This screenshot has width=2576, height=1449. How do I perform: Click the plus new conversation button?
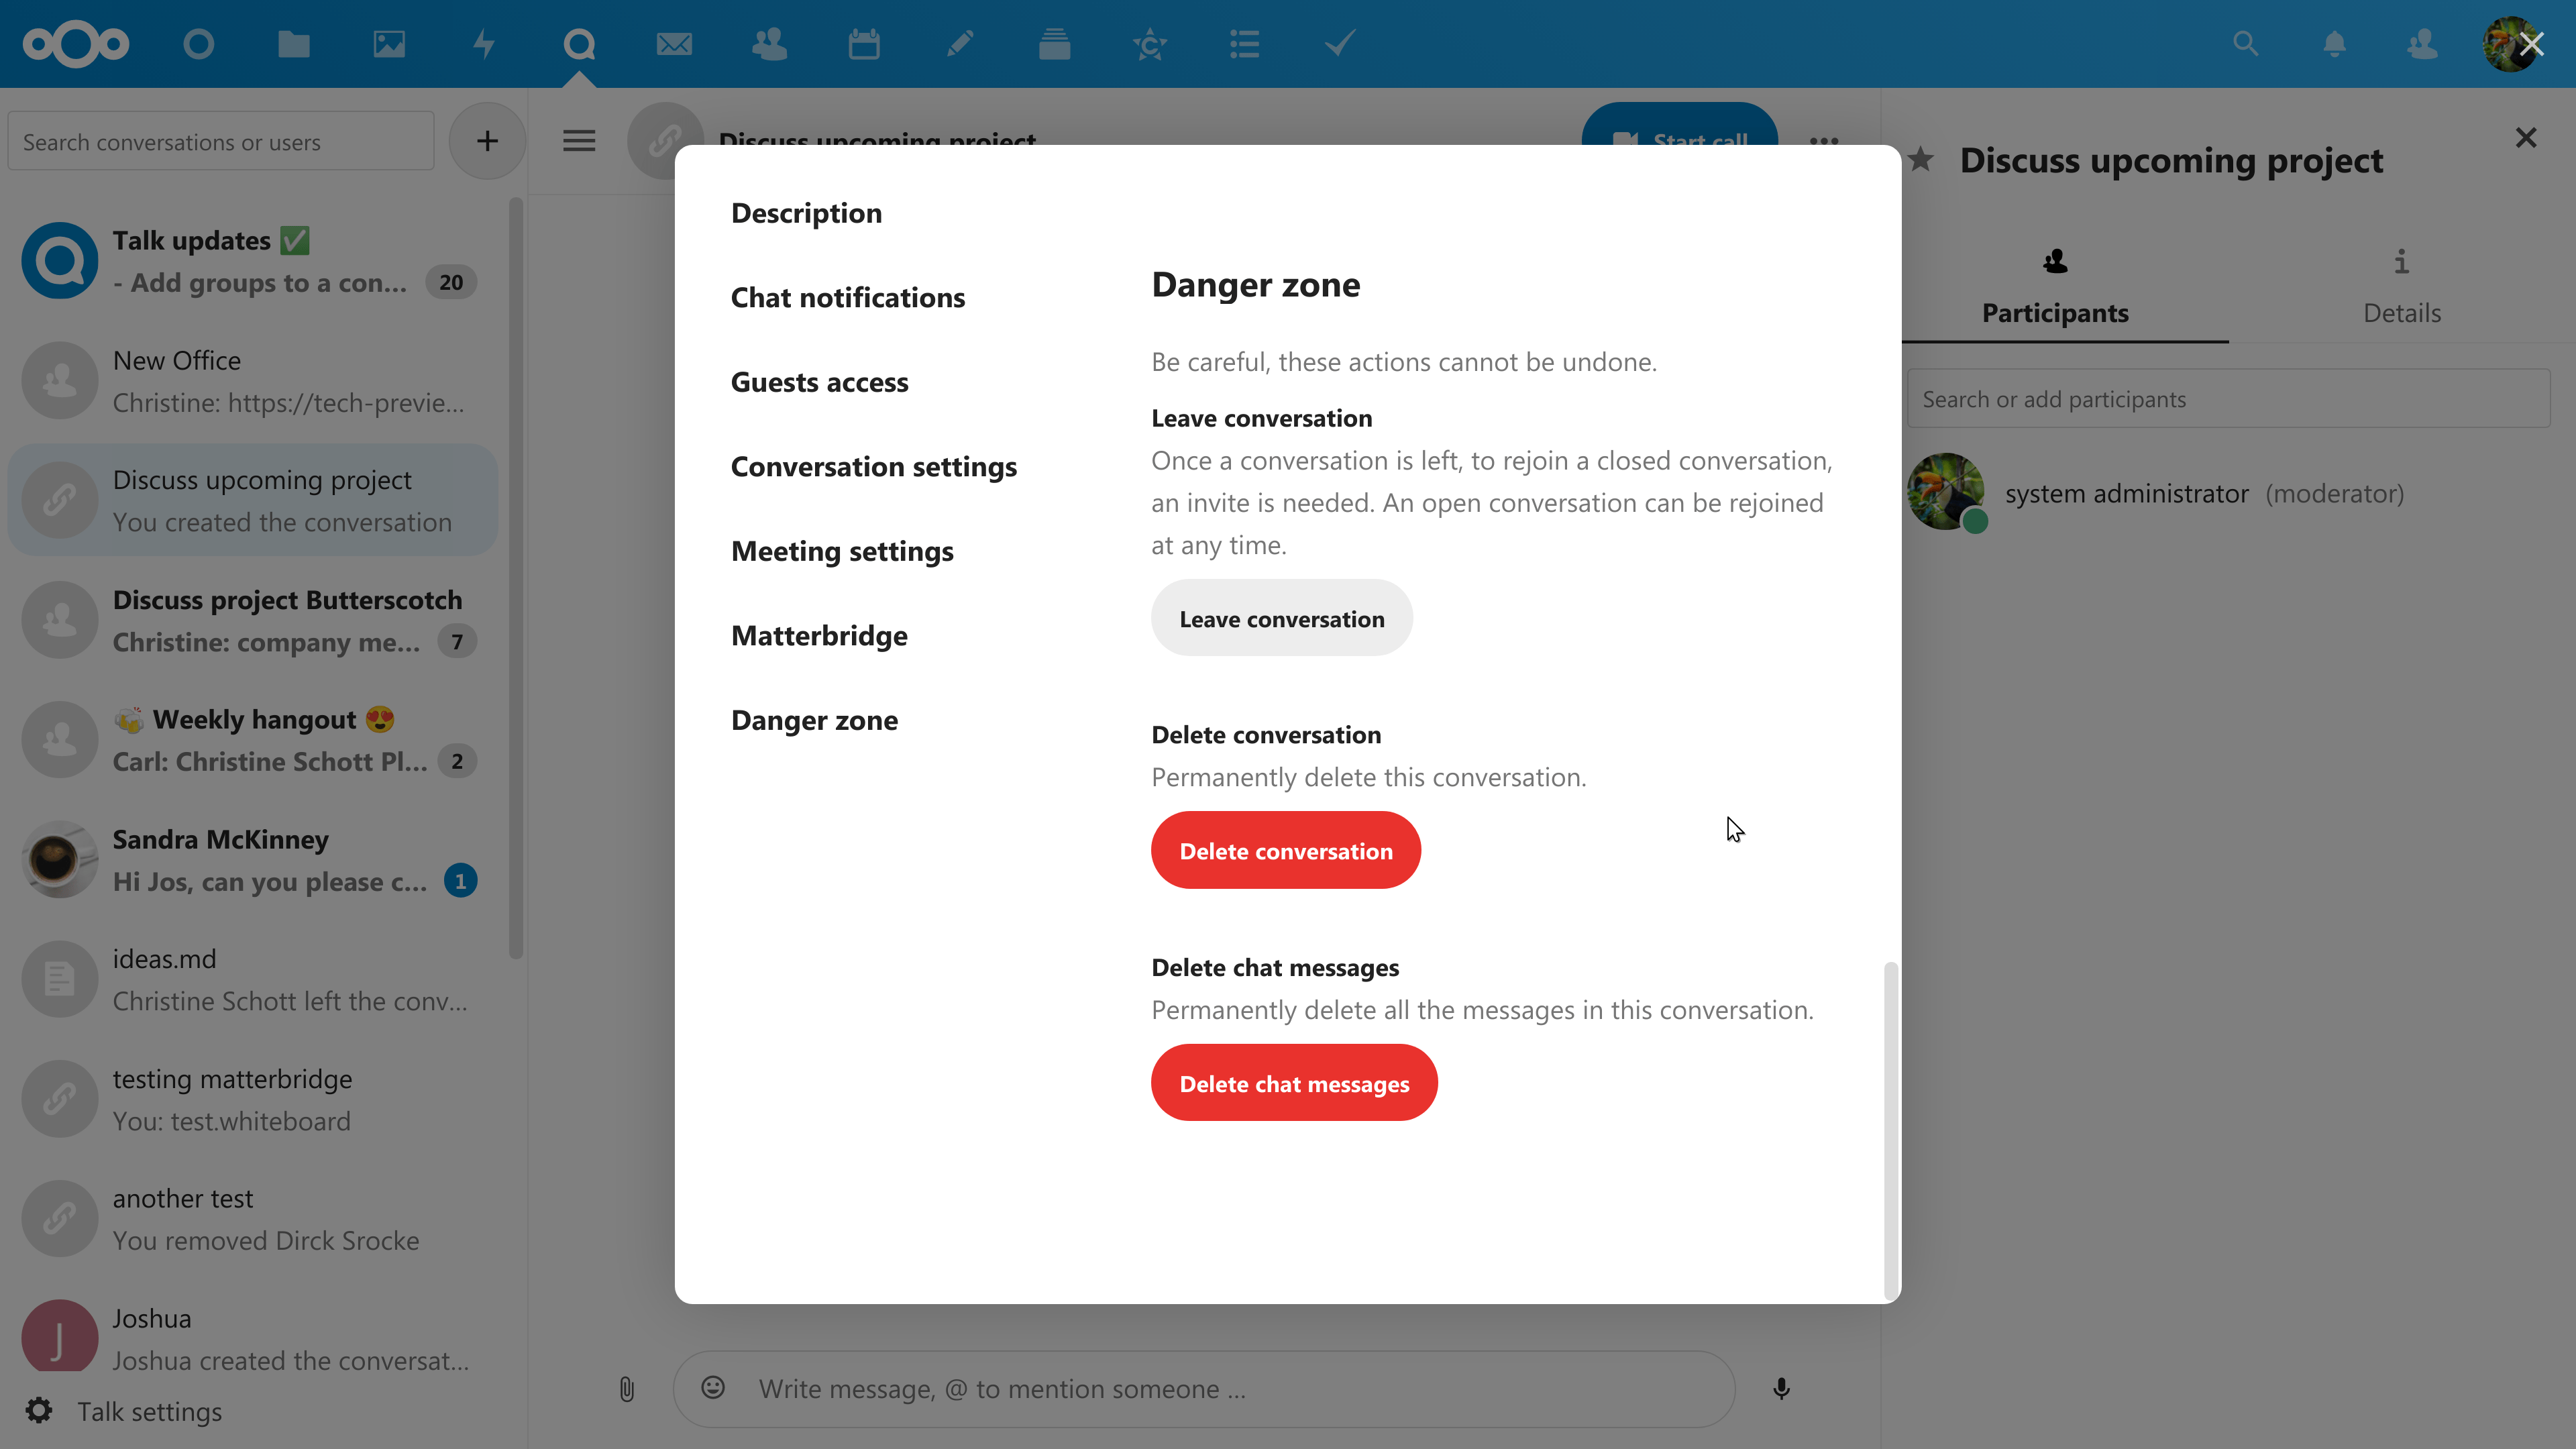pos(487,141)
